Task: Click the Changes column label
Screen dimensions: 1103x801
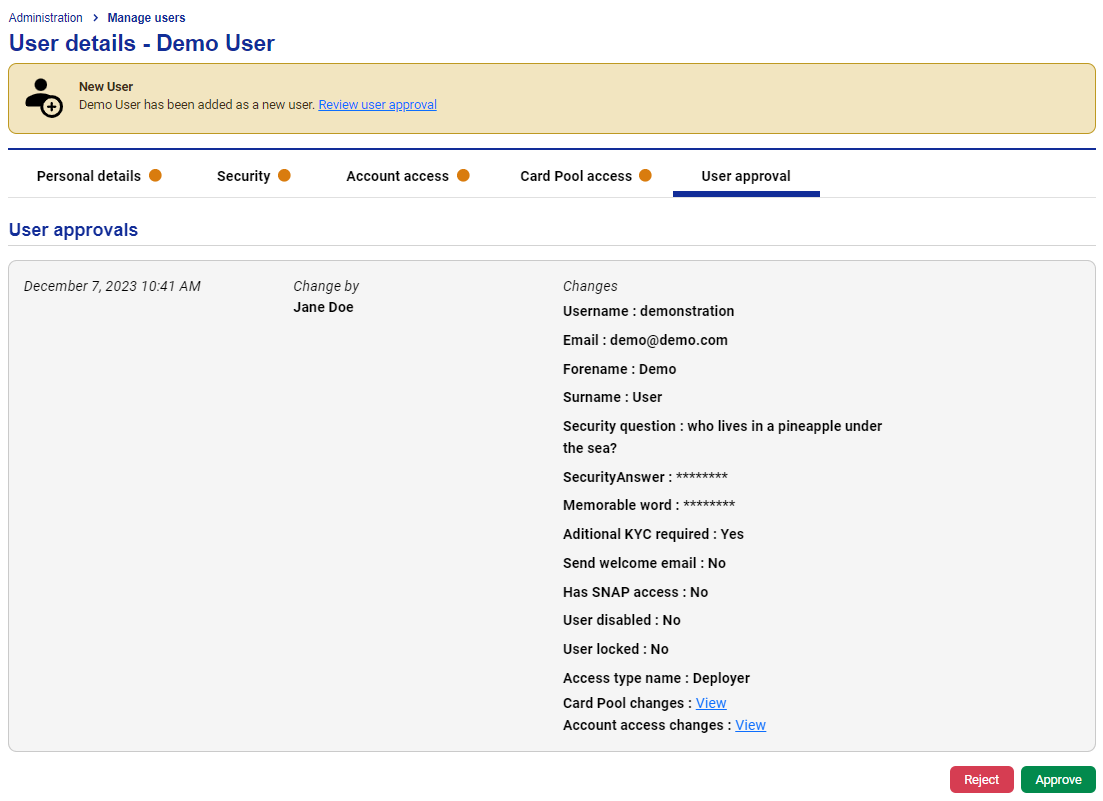Action: pyautogui.click(x=590, y=286)
